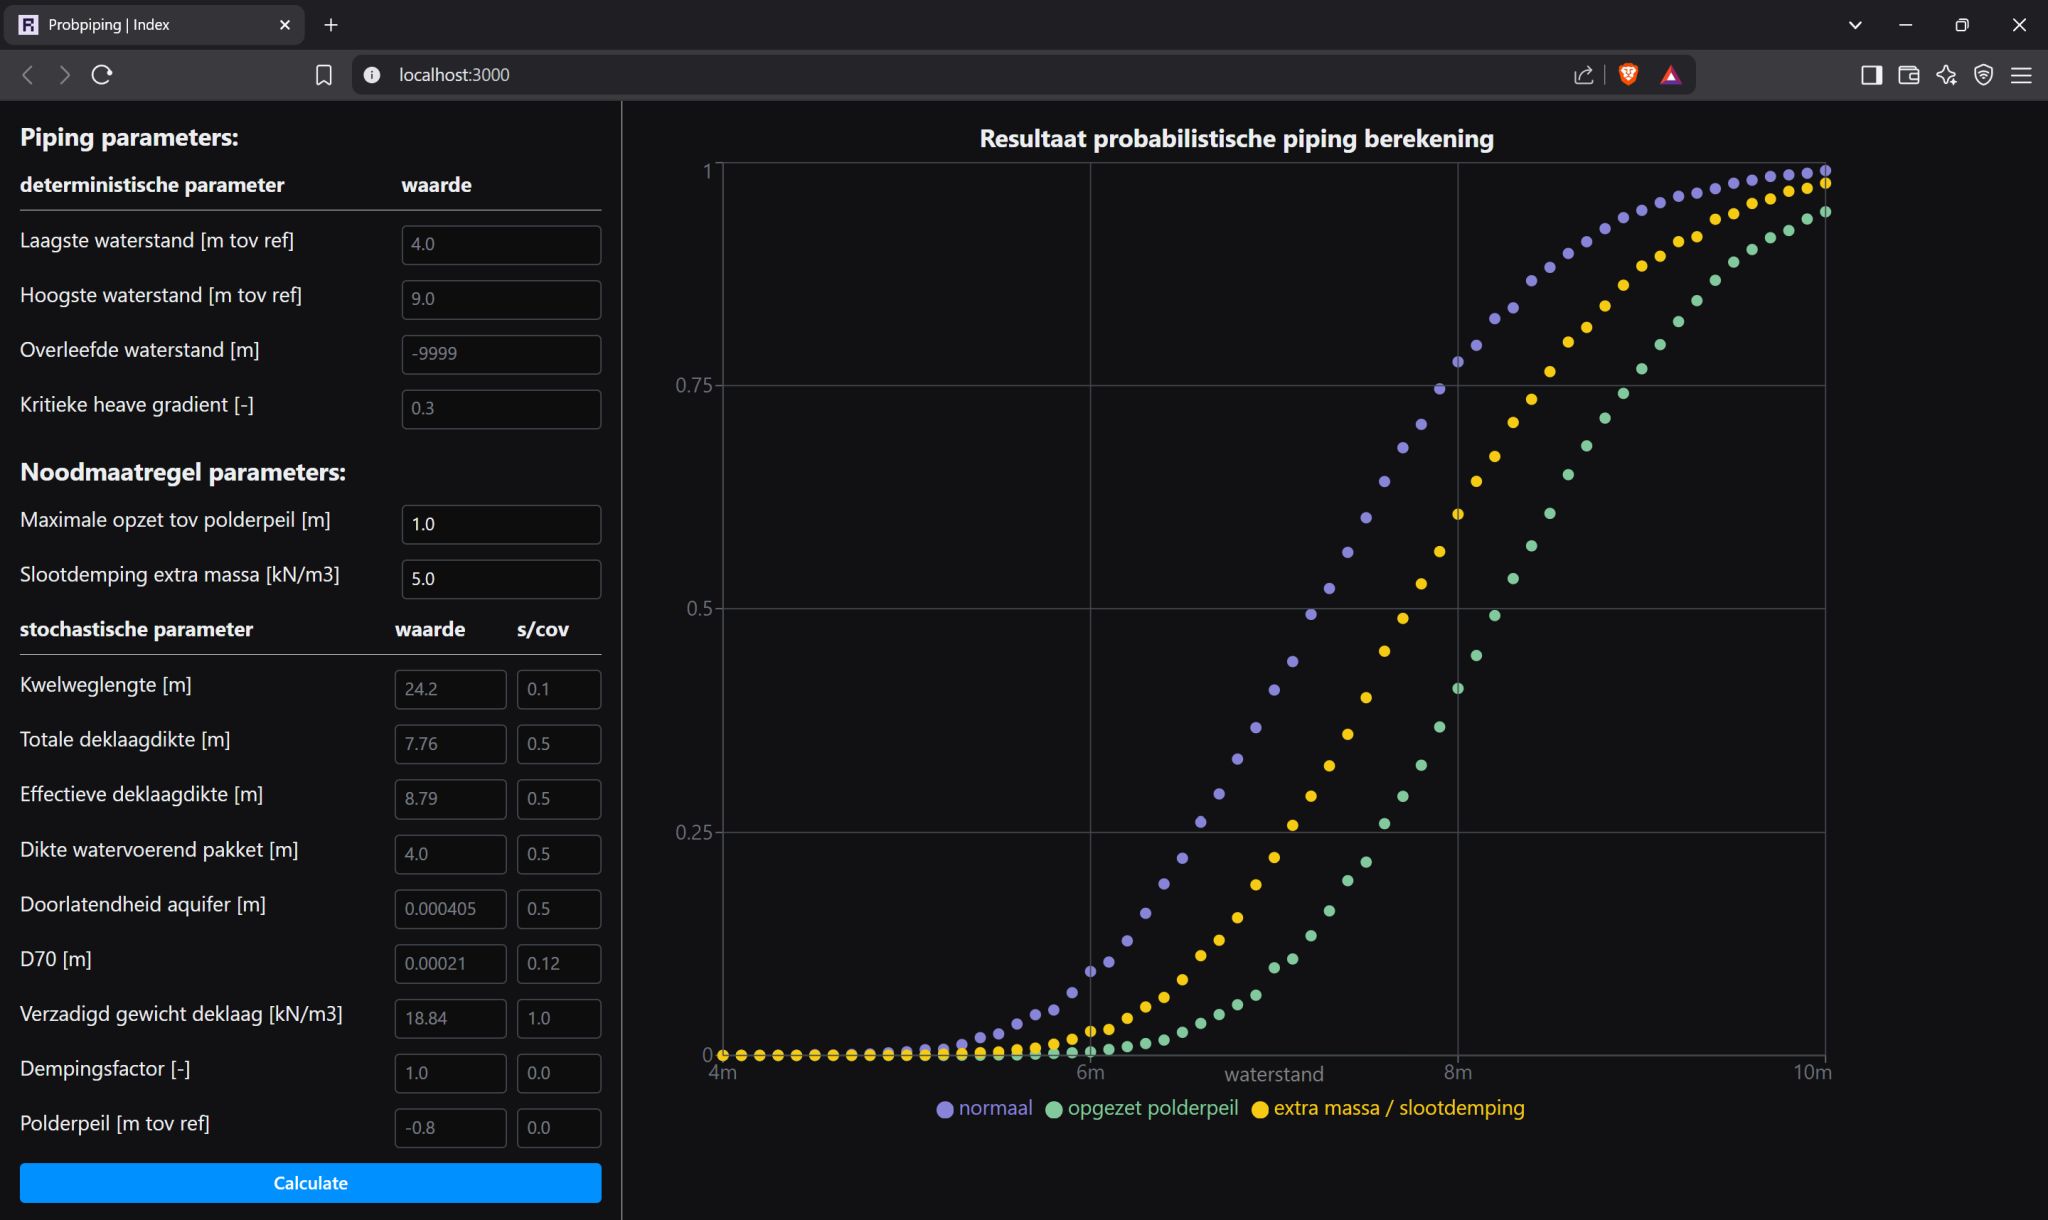The image size is (2048, 1220).
Task: Open the Brave VPN shield icon
Action: [x=1984, y=75]
